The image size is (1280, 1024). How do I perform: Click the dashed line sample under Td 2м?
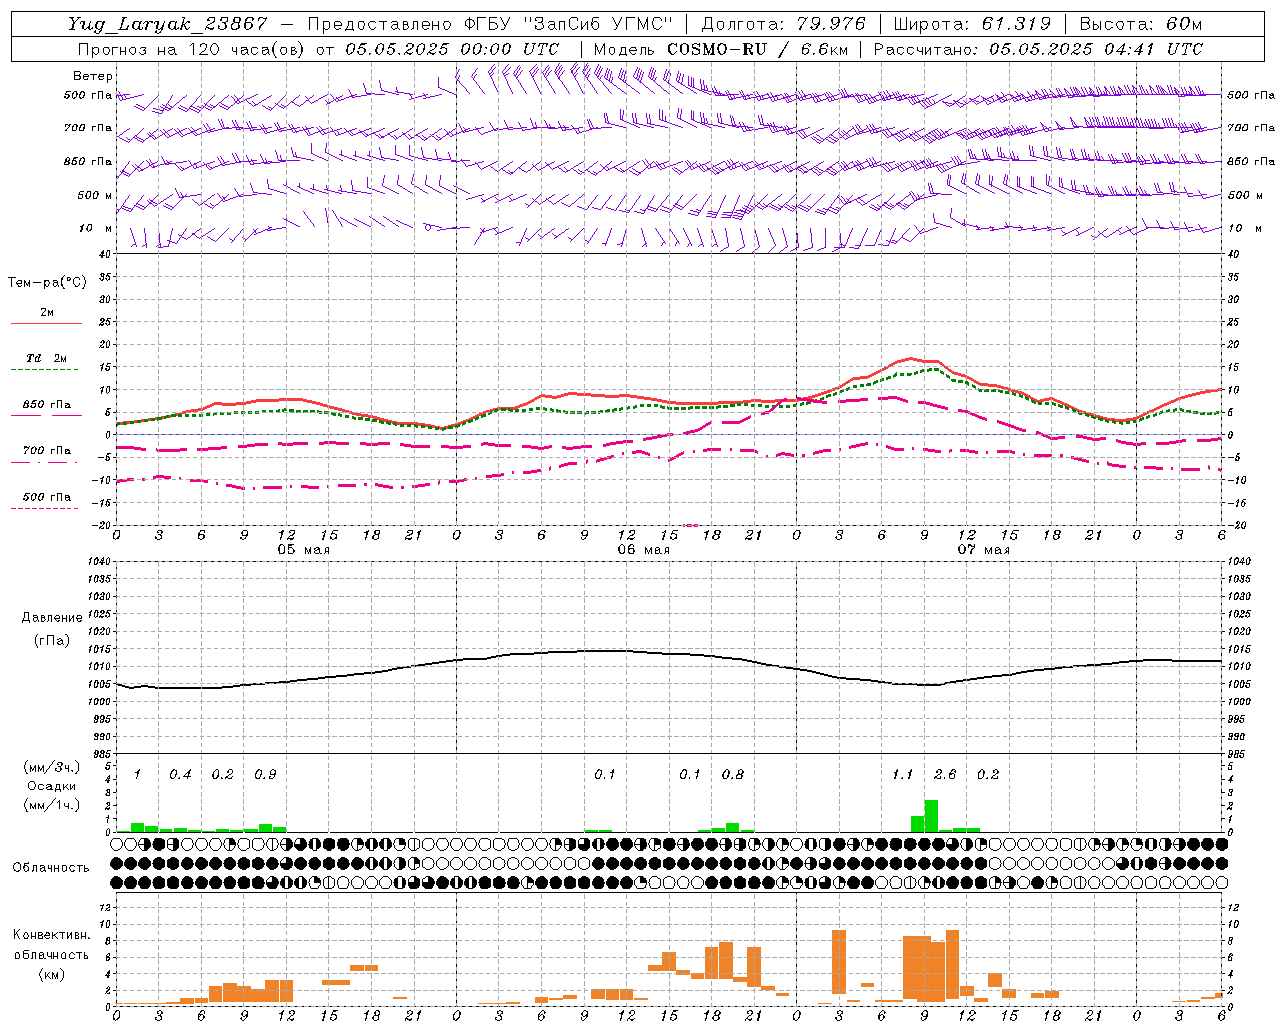click(x=45, y=369)
